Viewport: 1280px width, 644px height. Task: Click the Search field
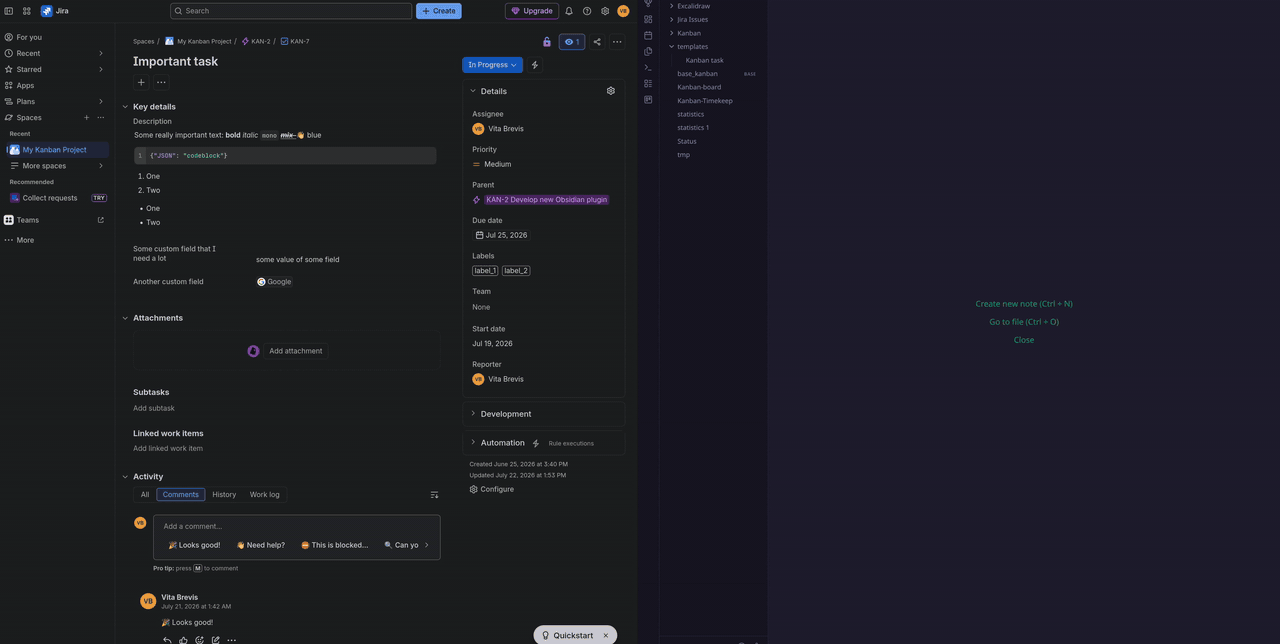click(291, 11)
